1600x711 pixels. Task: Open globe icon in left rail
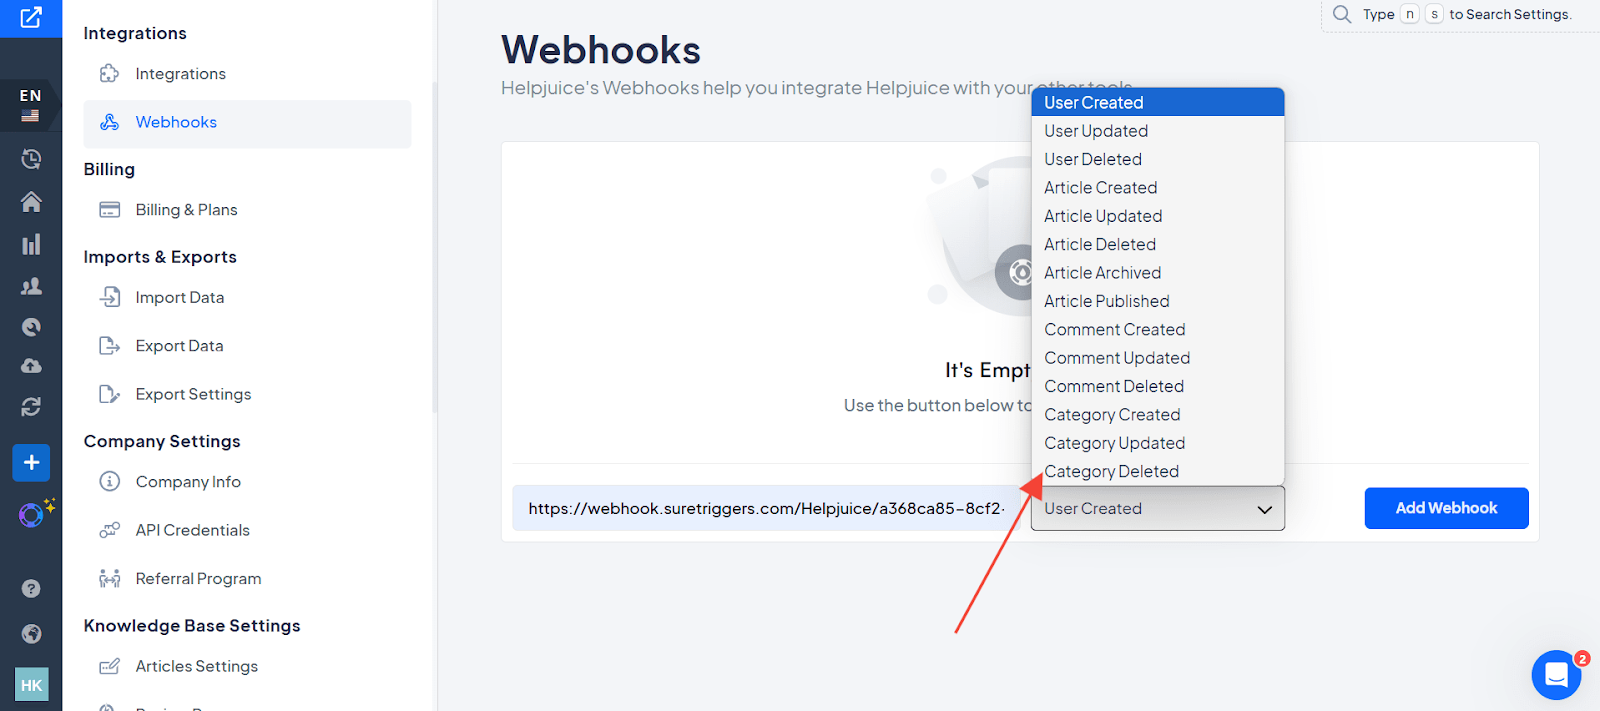(31, 634)
